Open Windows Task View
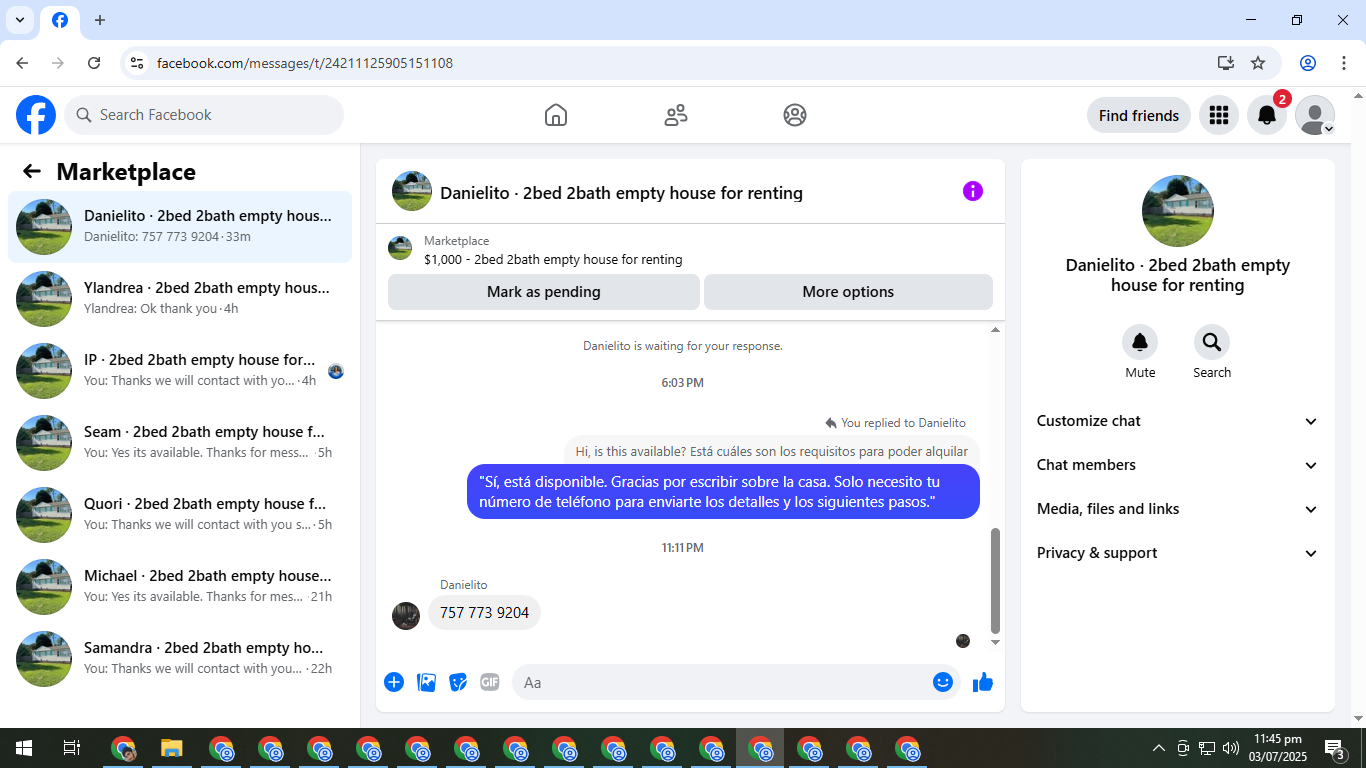This screenshot has height=768, width=1366. pos(72,748)
